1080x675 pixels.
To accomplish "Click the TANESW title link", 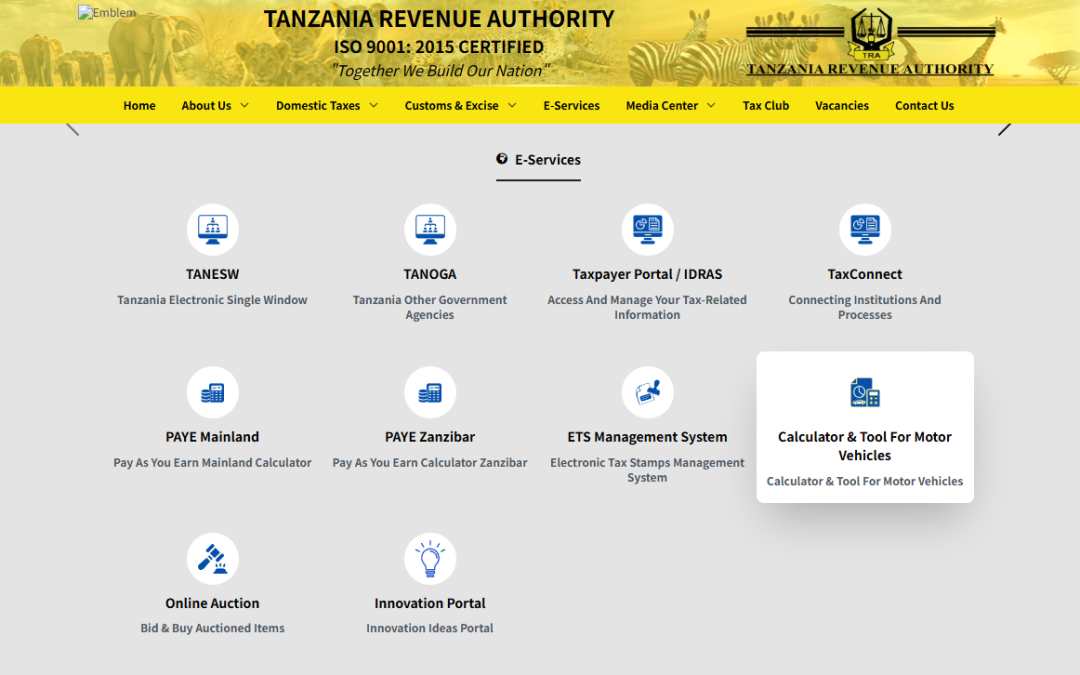I will pos(212,274).
